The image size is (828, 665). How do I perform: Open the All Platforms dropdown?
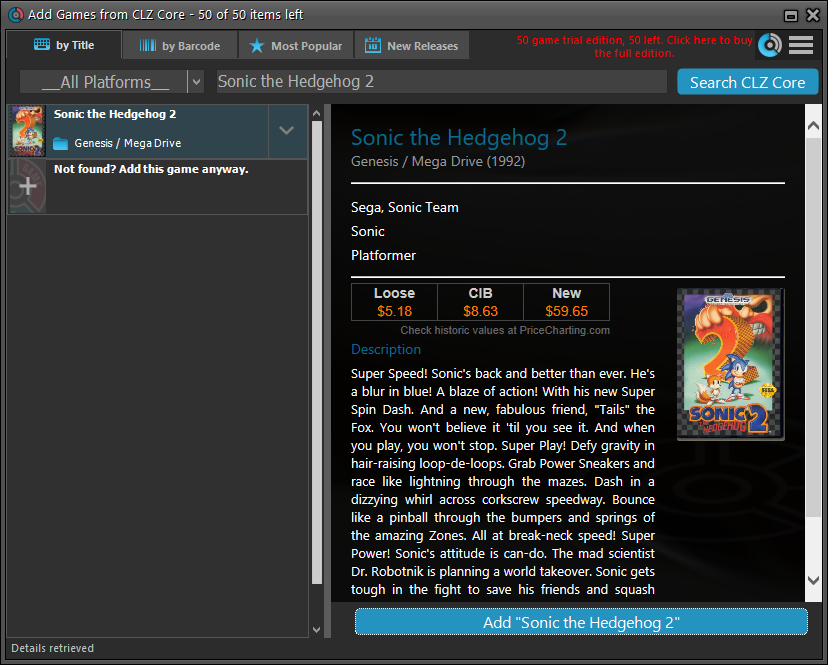point(103,82)
